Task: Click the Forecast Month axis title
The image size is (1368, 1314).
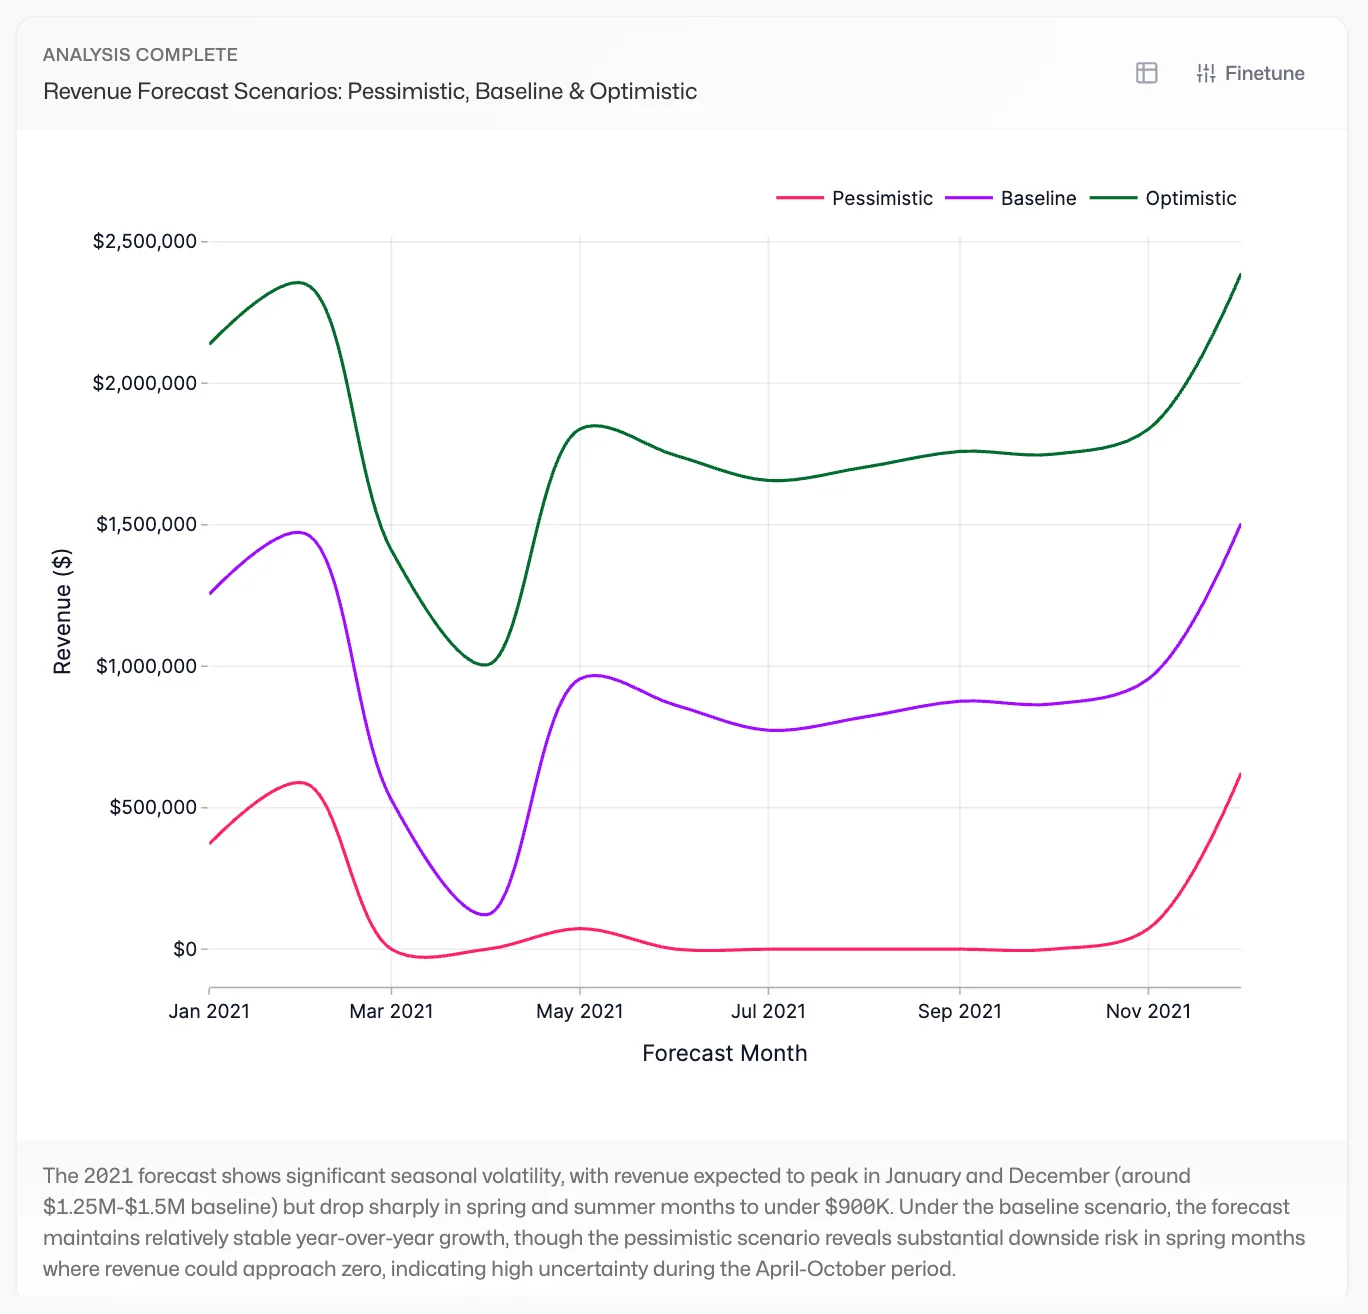Action: (x=724, y=1053)
